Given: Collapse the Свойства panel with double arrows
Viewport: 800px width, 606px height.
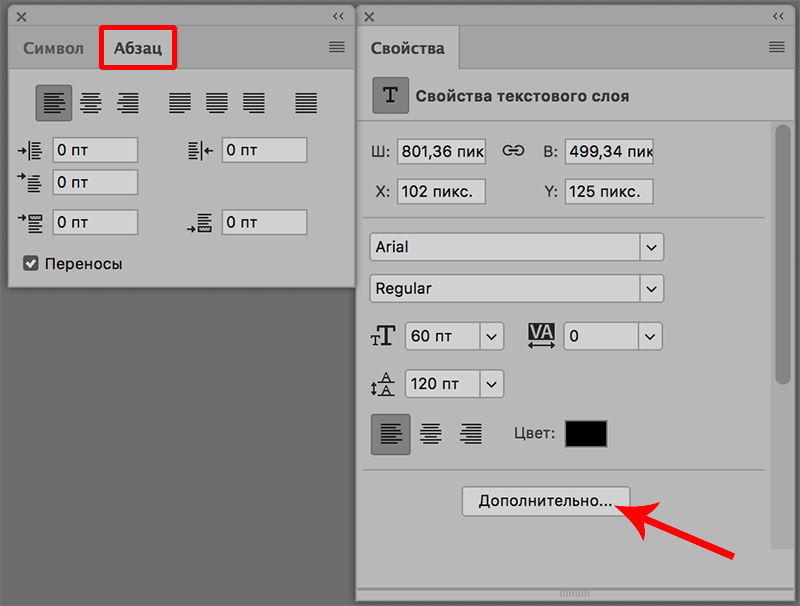Looking at the screenshot, I should pyautogui.click(x=778, y=17).
